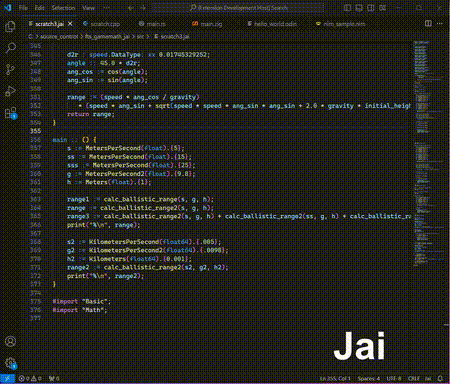Click the src breadcrumb segment
This screenshot has width=450, height=384.
[x=140, y=37]
